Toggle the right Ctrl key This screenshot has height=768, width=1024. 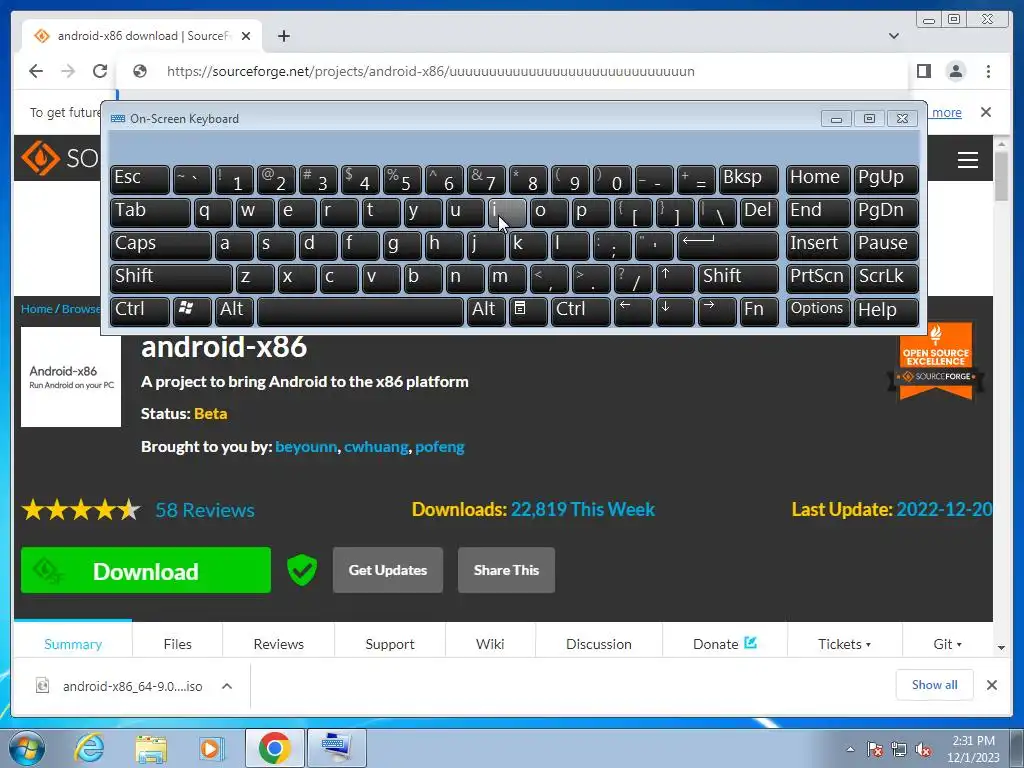pos(581,311)
